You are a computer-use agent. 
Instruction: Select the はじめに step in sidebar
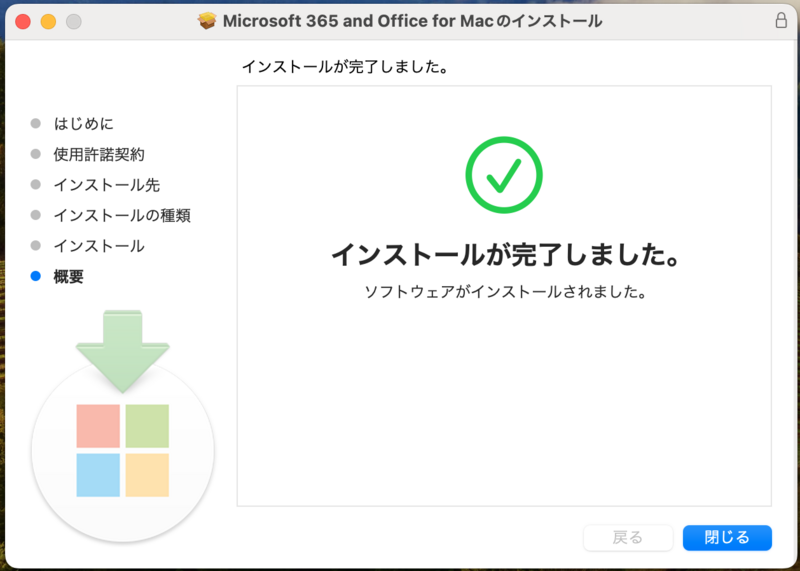84,124
